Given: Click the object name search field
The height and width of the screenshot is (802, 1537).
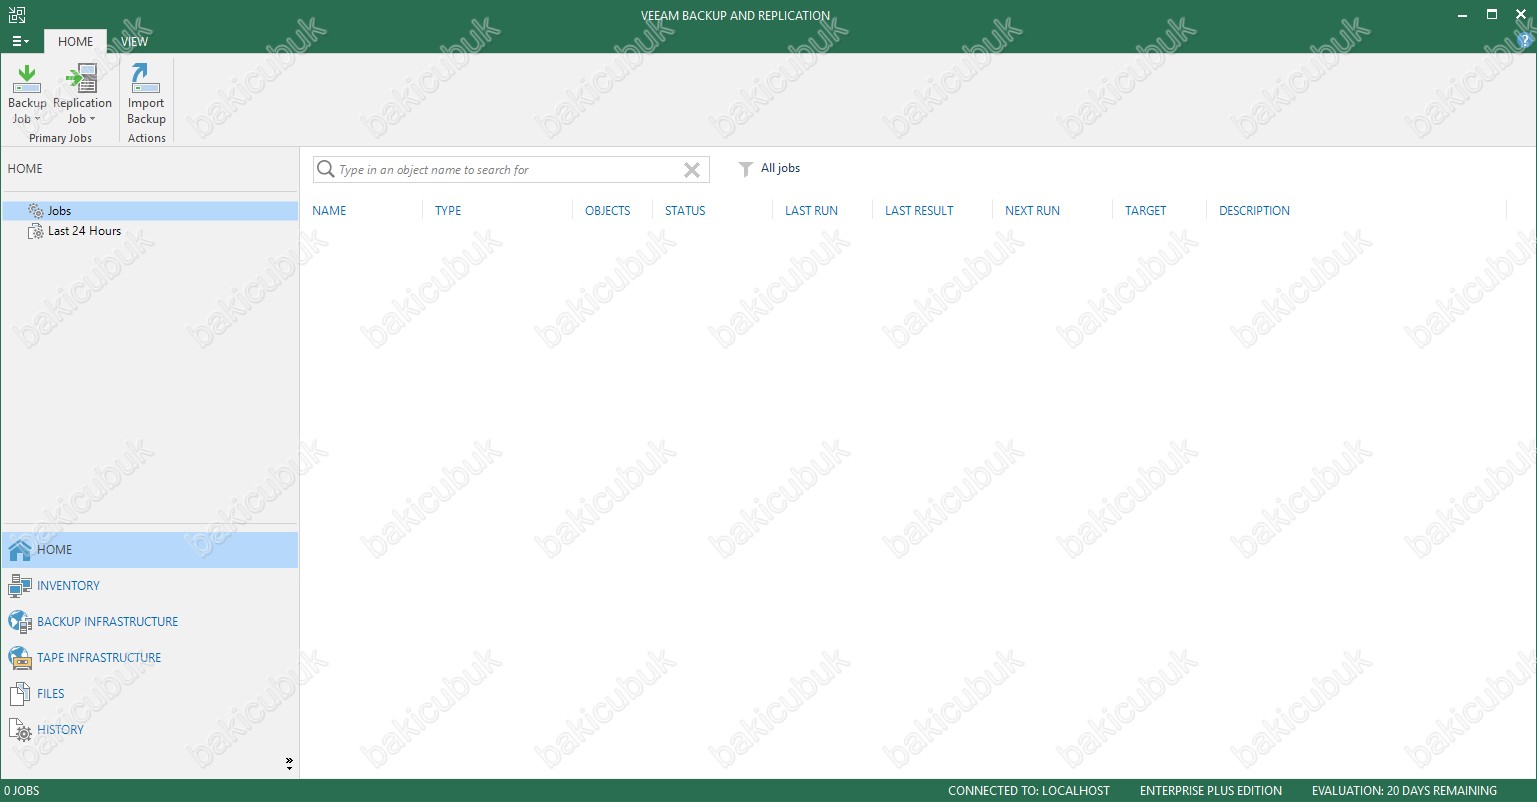Looking at the screenshot, I should click(x=505, y=170).
